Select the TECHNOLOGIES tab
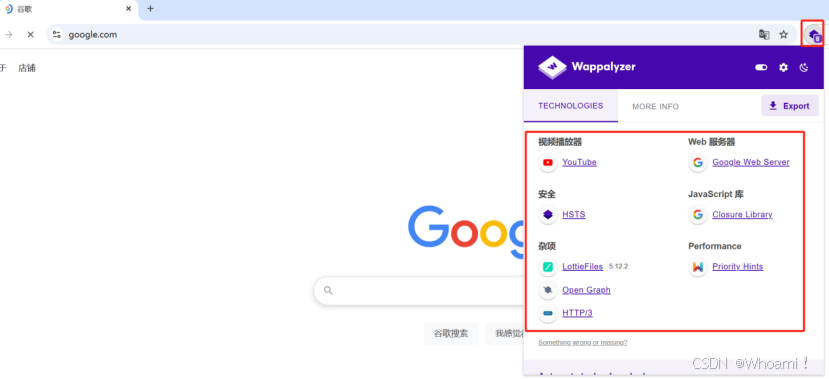The image size is (829, 379). point(570,106)
